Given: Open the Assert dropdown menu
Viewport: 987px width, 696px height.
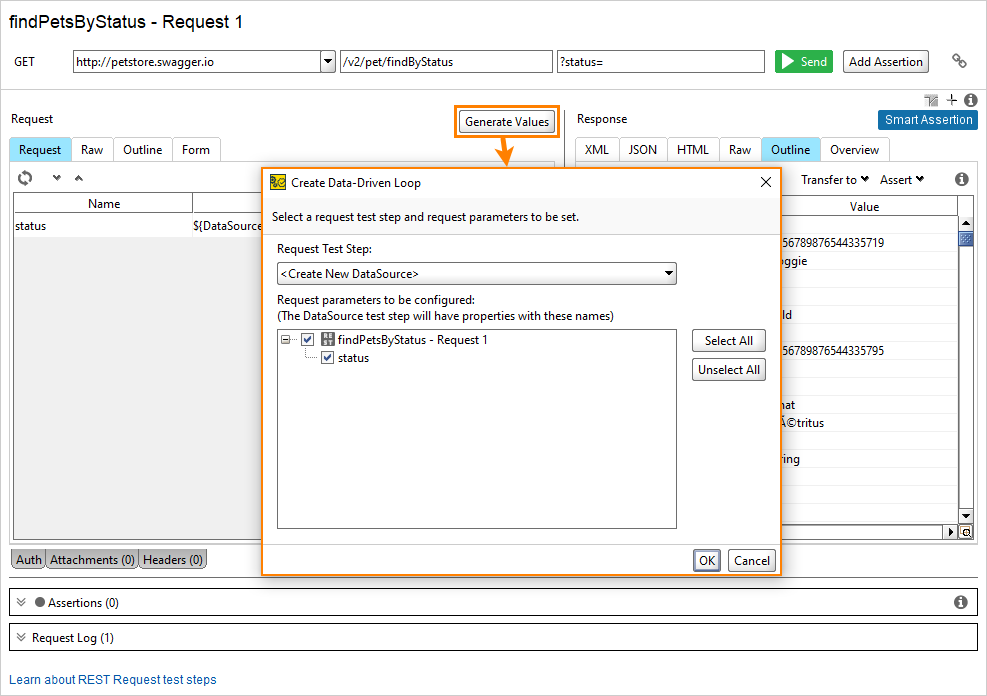Looking at the screenshot, I should pos(899,179).
